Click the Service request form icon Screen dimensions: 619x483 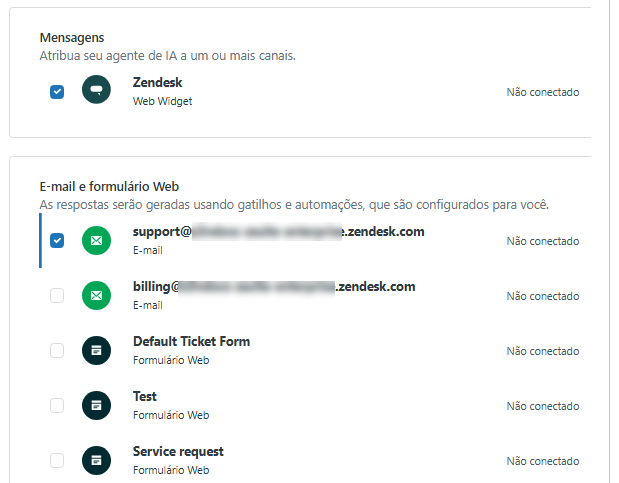97,461
